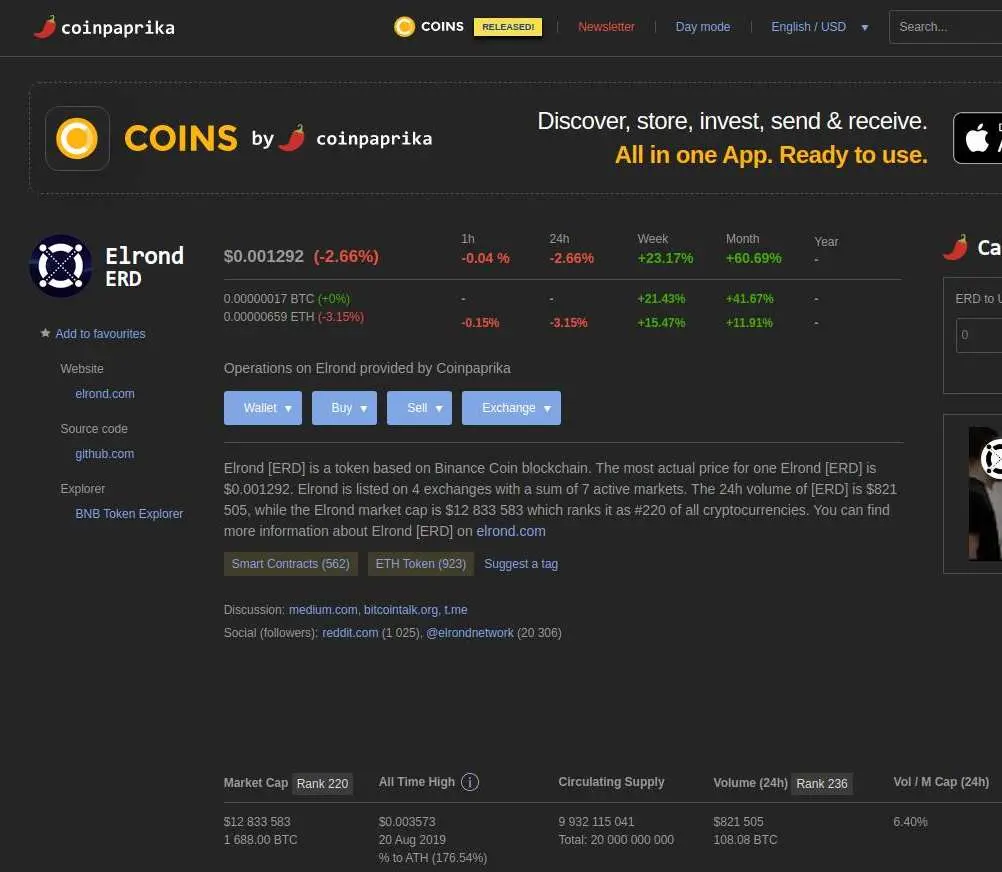Screen dimensions: 1002x872
Task: Click the Elrond thumbnail image on right
Action: (x=985, y=493)
